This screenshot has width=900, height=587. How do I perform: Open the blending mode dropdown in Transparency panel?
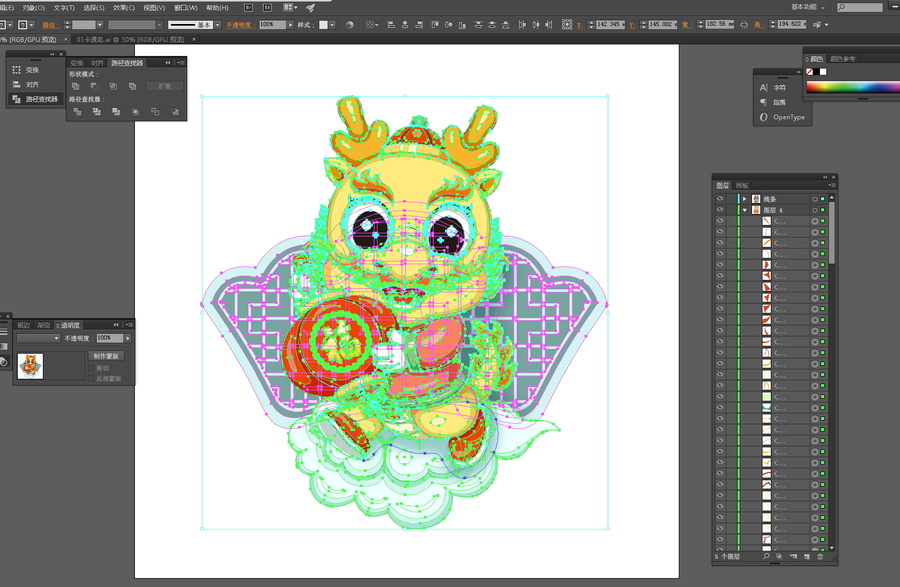(38, 339)
